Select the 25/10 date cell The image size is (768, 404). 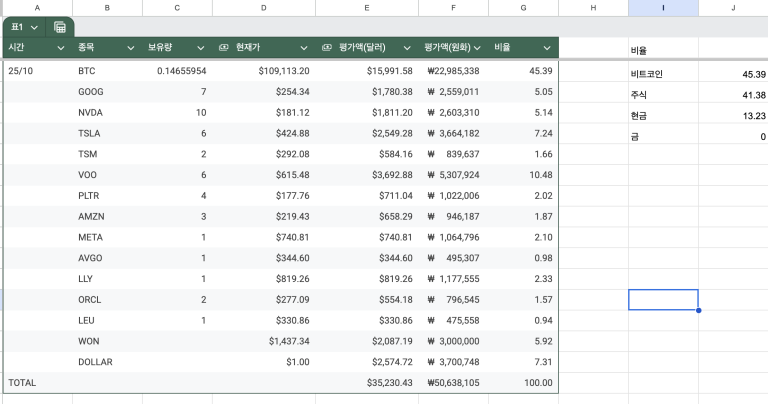click(37, 71)
